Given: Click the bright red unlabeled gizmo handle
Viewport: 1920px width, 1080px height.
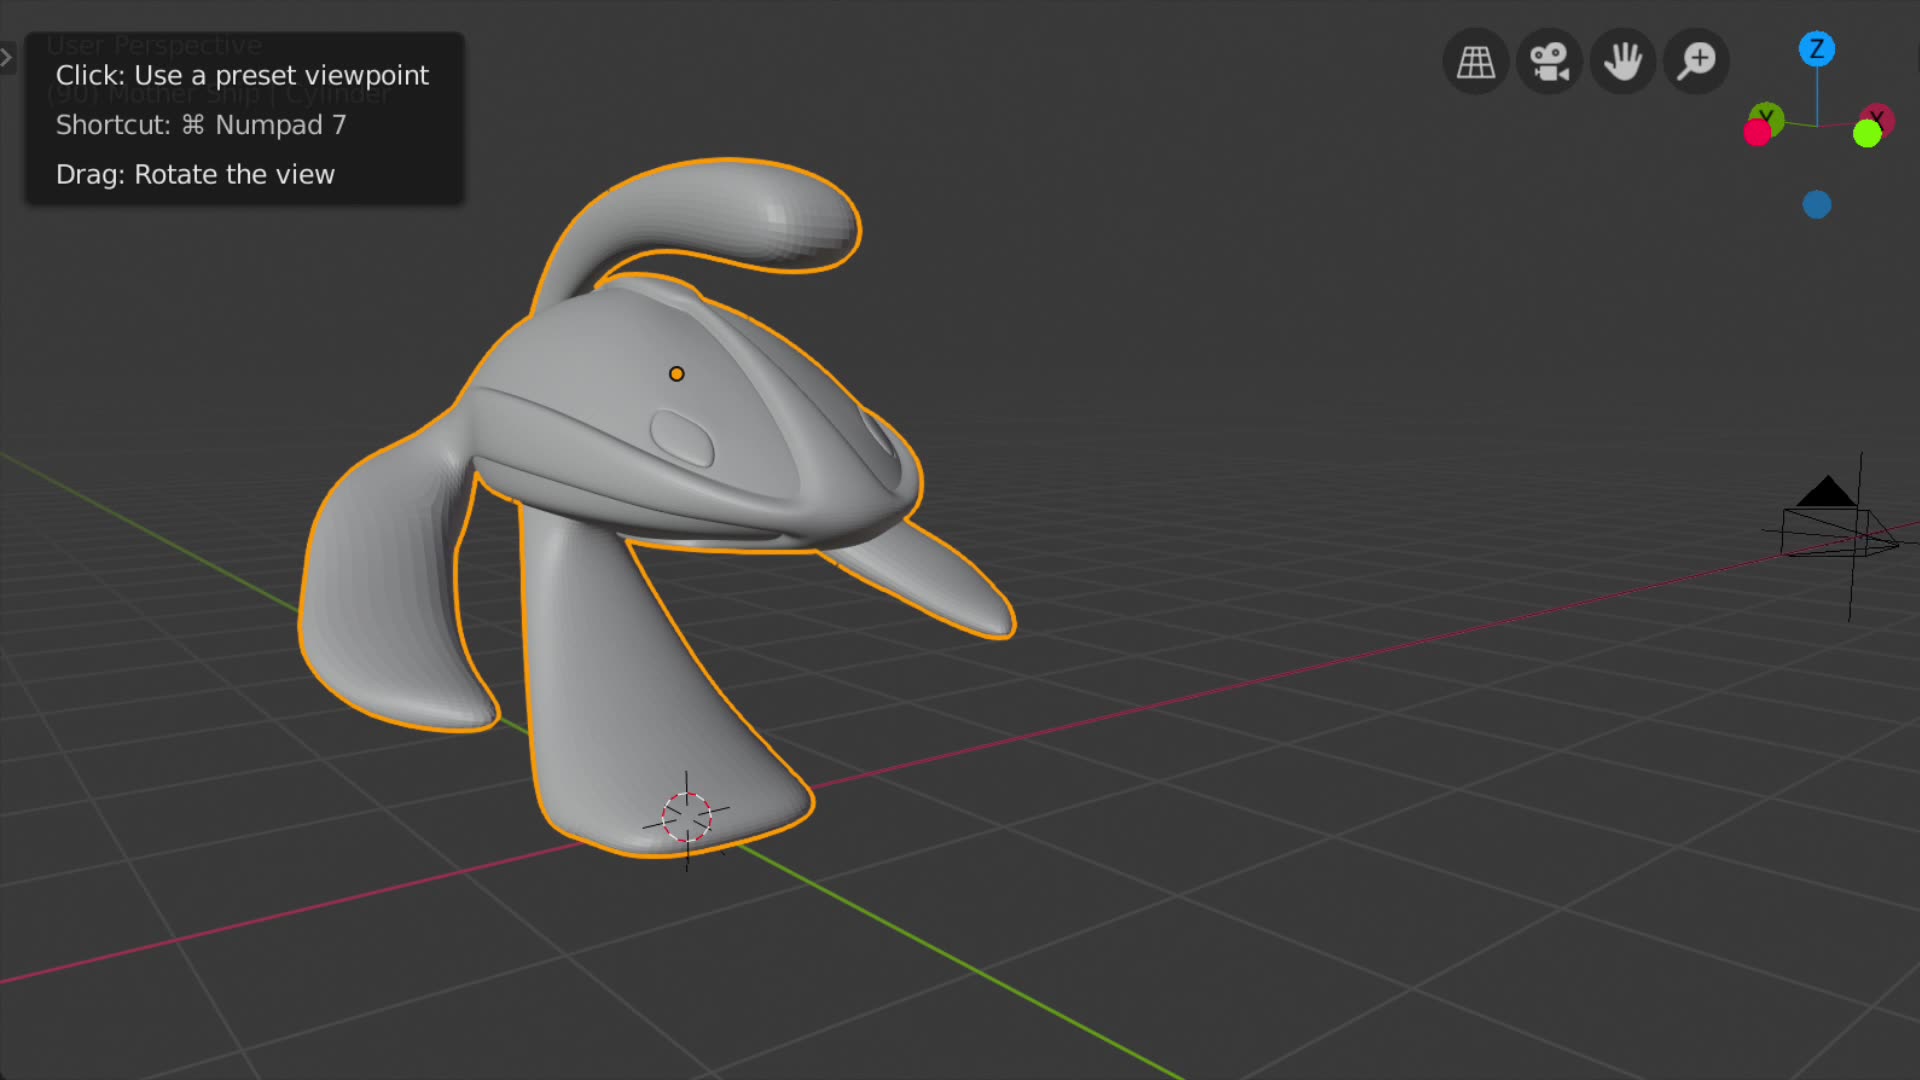Looking at the screenshot, I should 1757,133.
